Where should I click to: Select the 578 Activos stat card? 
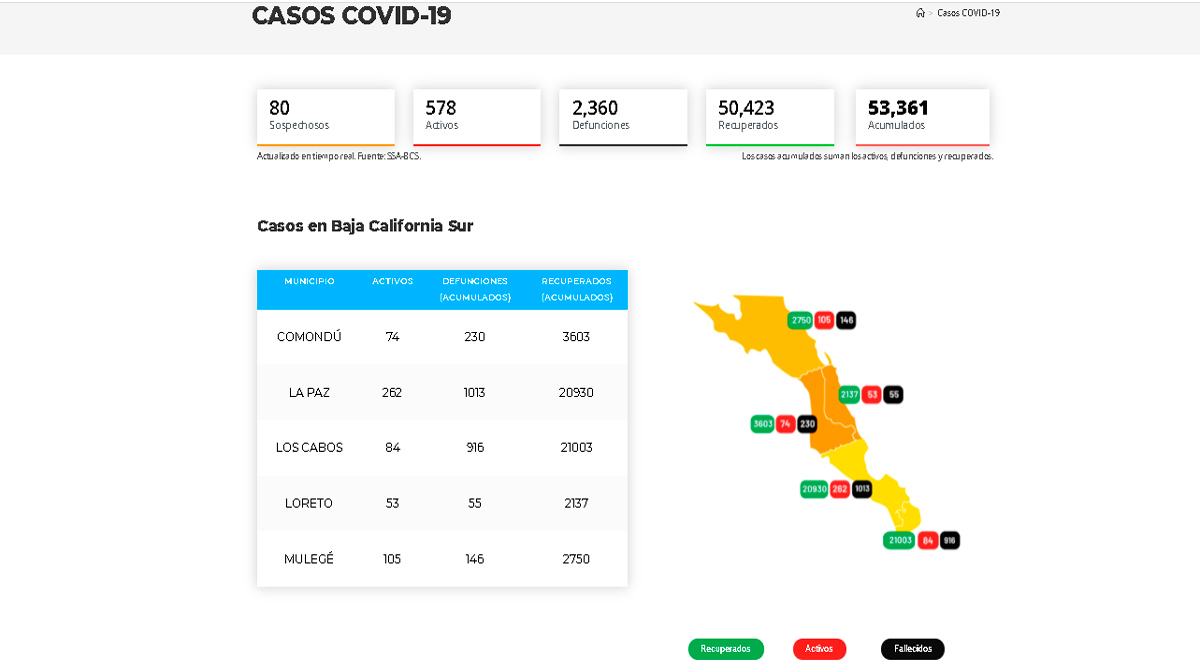coord(477,117)
